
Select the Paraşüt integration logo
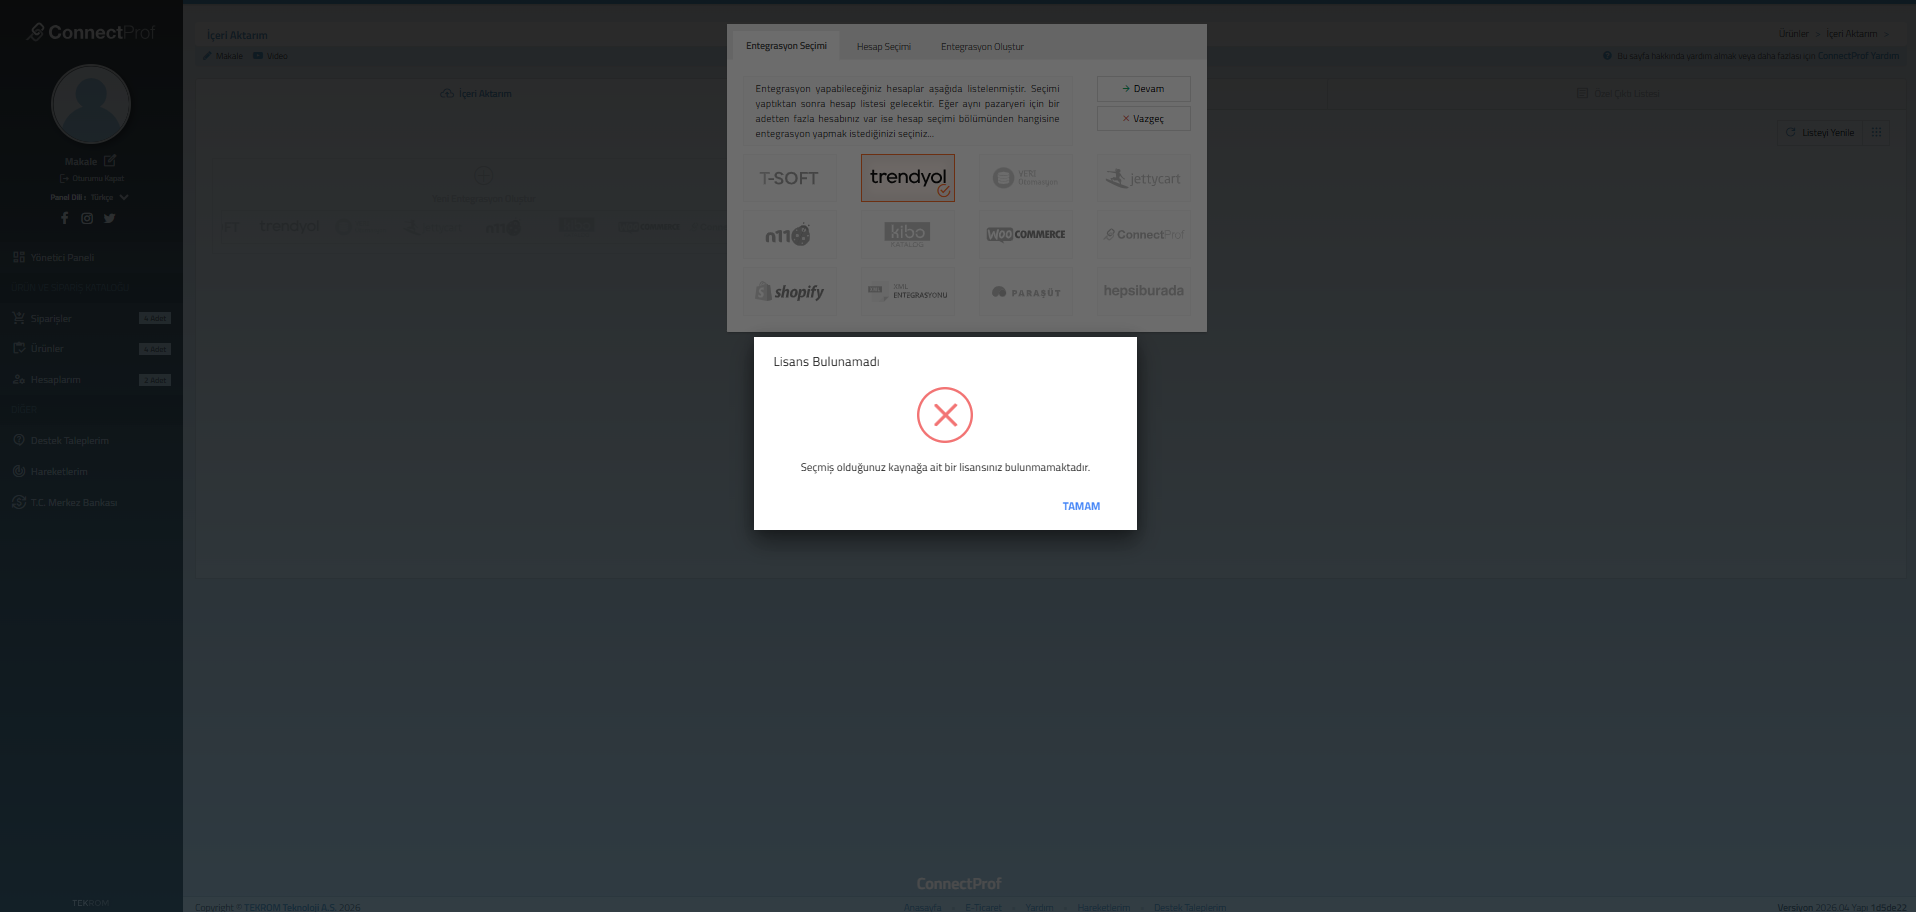click(1025, 292)
